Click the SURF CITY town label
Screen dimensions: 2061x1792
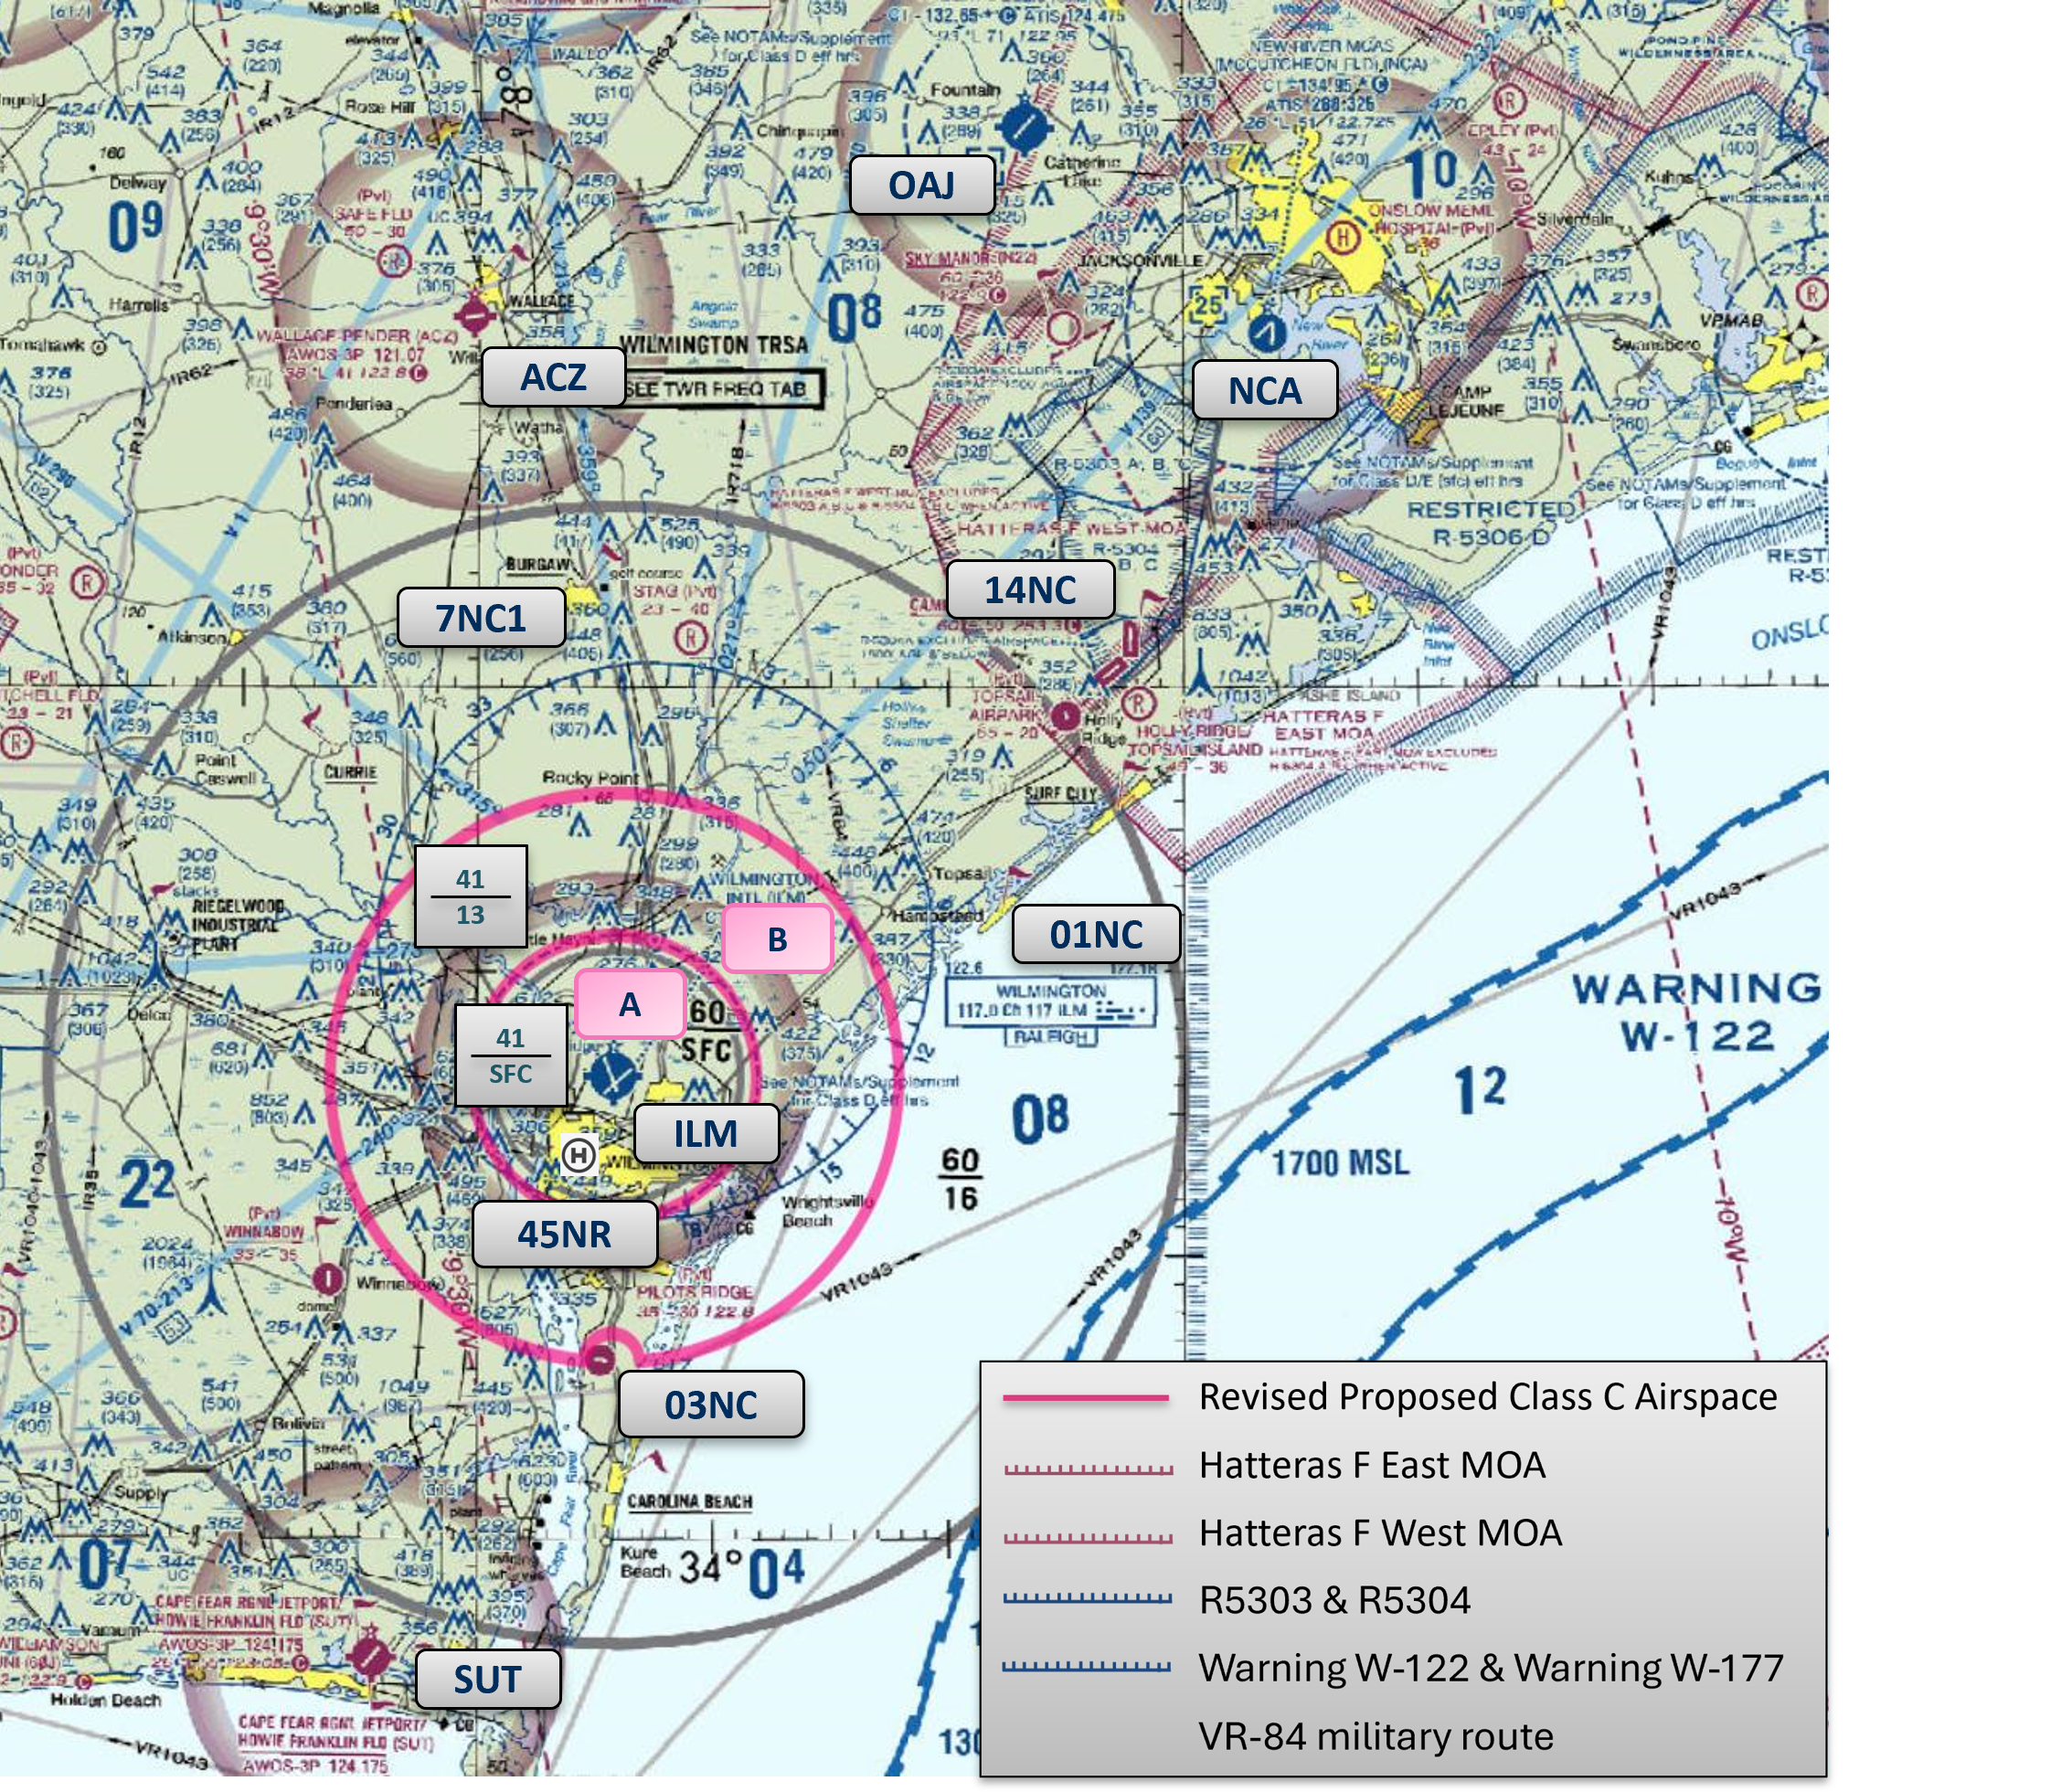point(1061,793)
